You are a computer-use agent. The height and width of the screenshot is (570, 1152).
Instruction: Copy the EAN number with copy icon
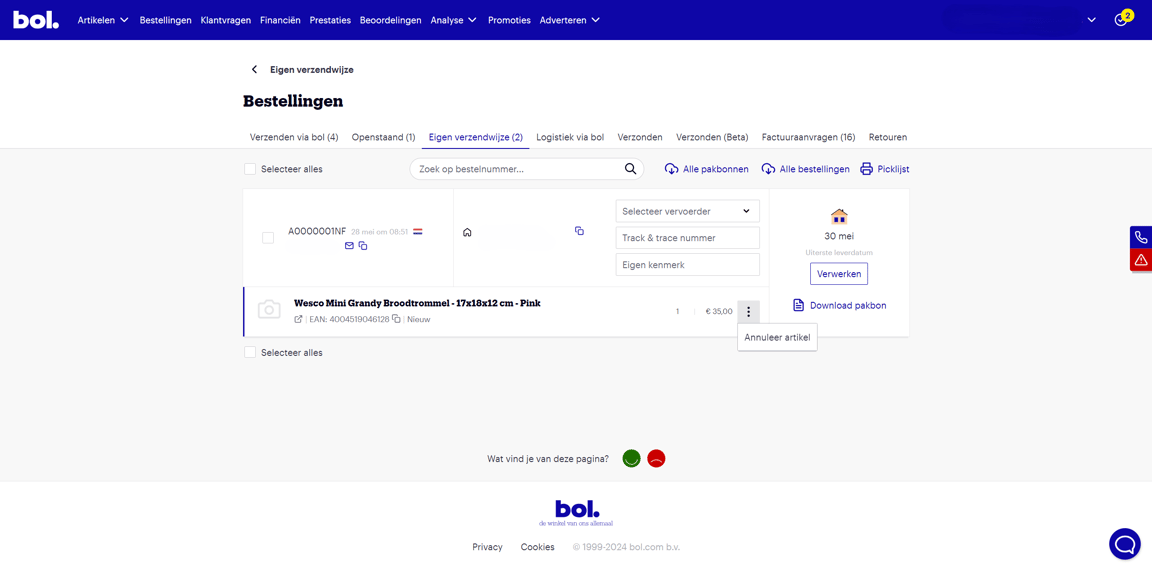396,319
